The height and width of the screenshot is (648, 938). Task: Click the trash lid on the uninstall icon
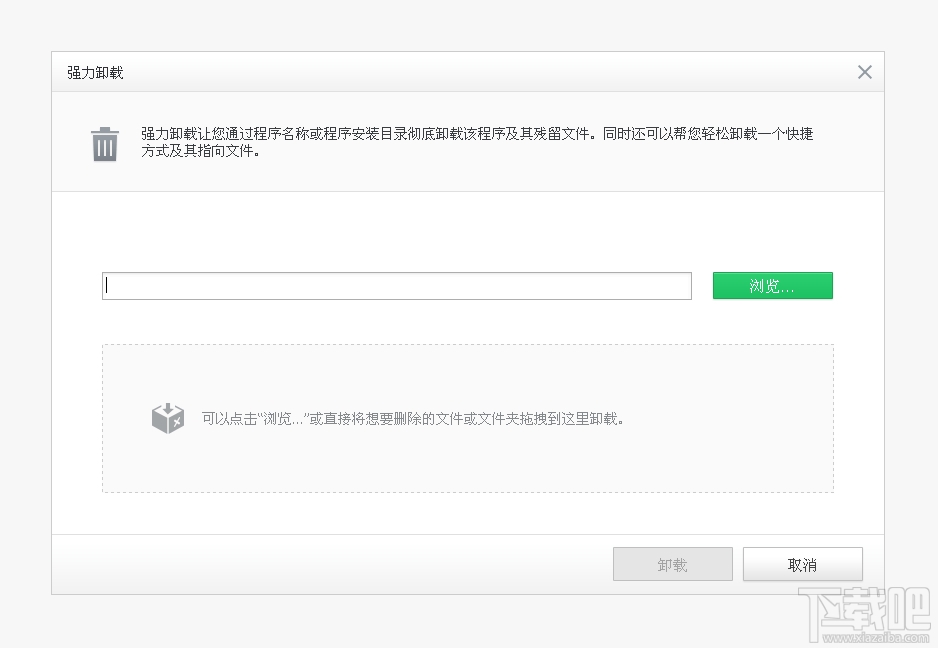point(104,129)
